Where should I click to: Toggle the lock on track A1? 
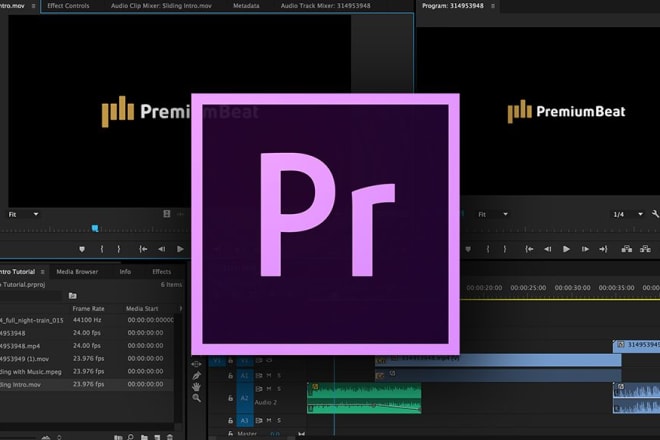point(231,376)
